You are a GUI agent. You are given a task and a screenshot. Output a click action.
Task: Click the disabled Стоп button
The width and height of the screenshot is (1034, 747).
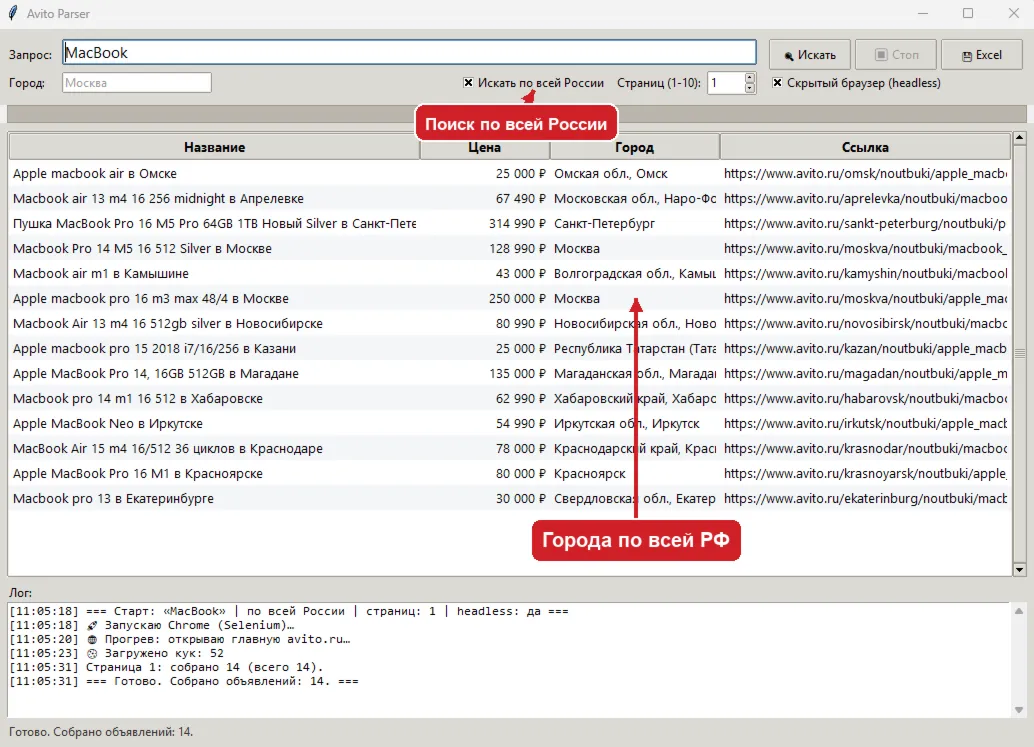pyautogui.click(x=896, y=55)
